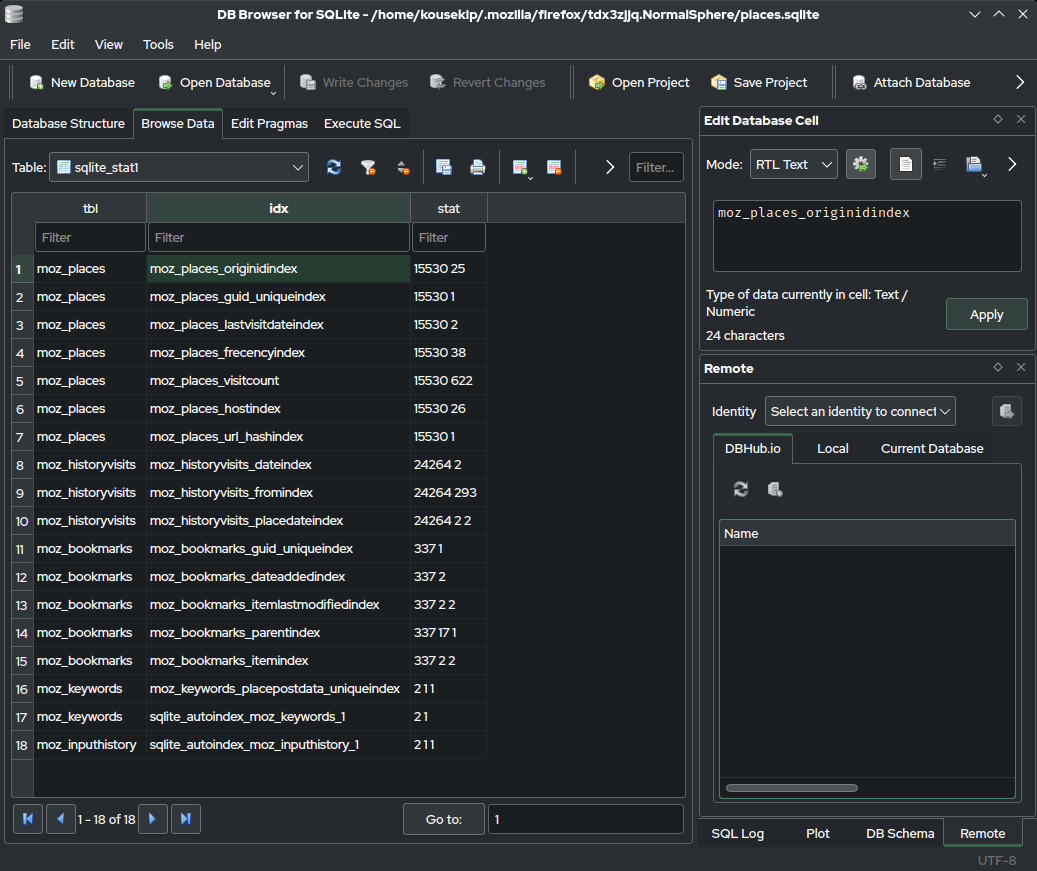The image size is (1037, 871).
Task: Go to the first page of records
Action: (x=28, y=819)
